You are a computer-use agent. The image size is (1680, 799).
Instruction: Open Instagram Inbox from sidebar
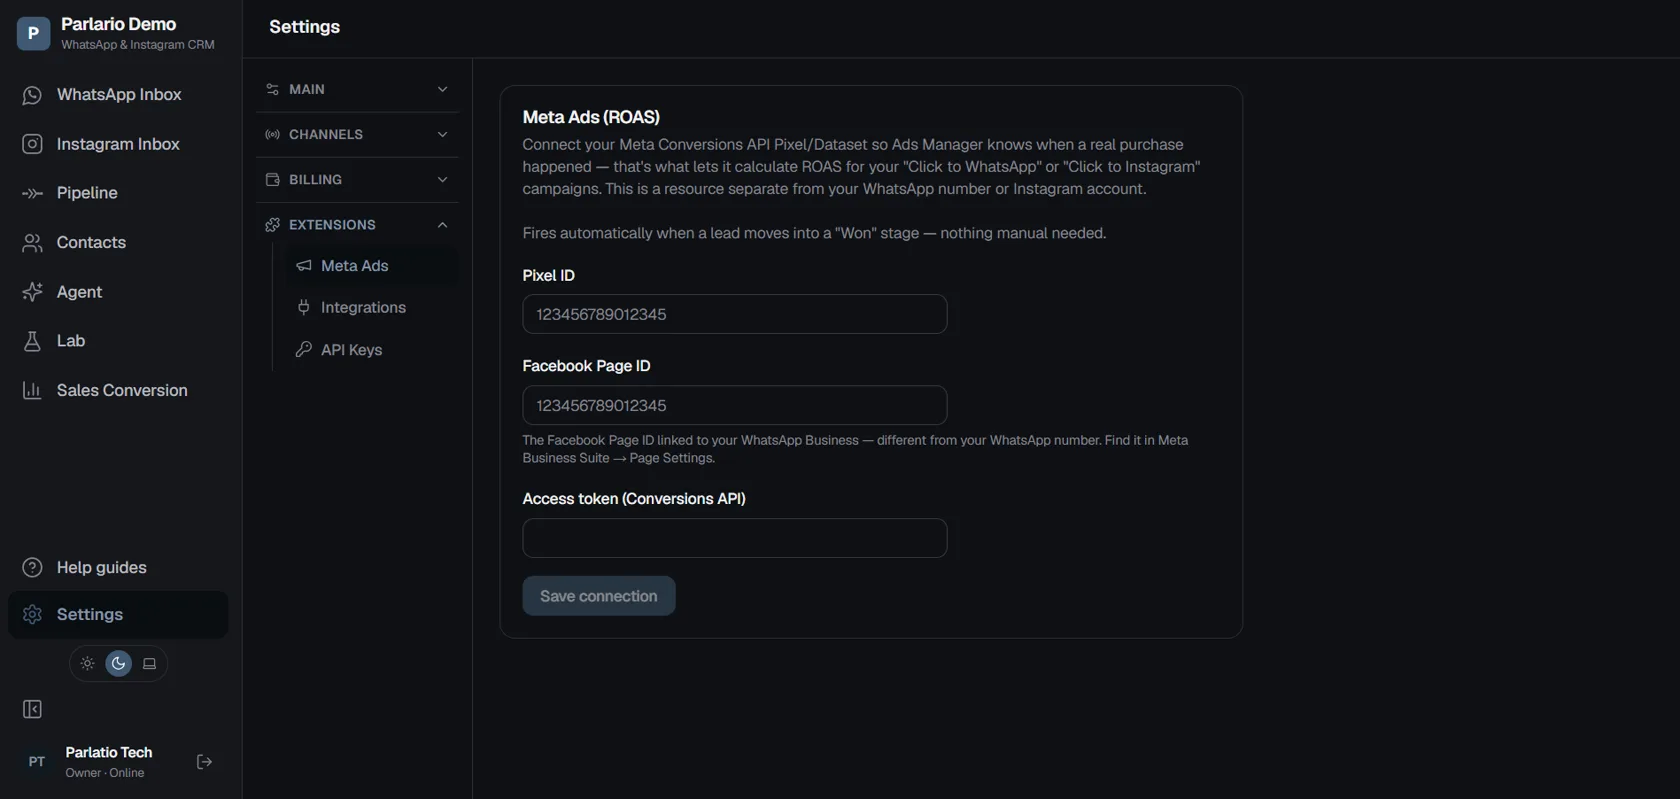(x=118, y=144)
